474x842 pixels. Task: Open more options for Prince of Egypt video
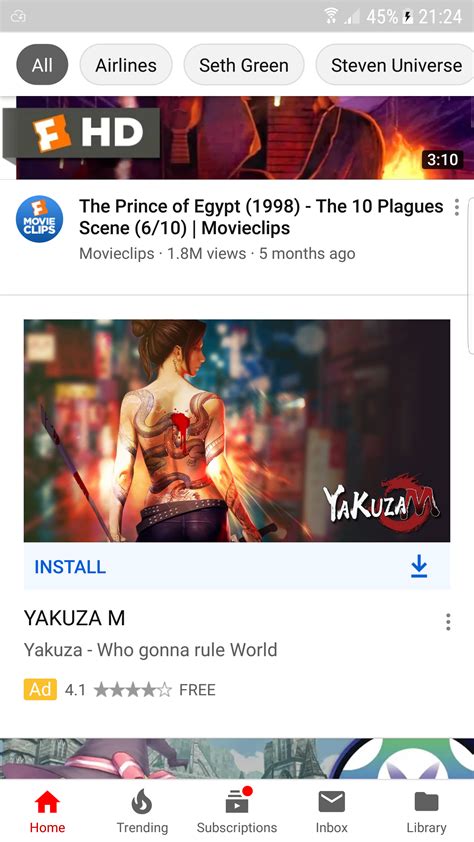pos(456,207)
